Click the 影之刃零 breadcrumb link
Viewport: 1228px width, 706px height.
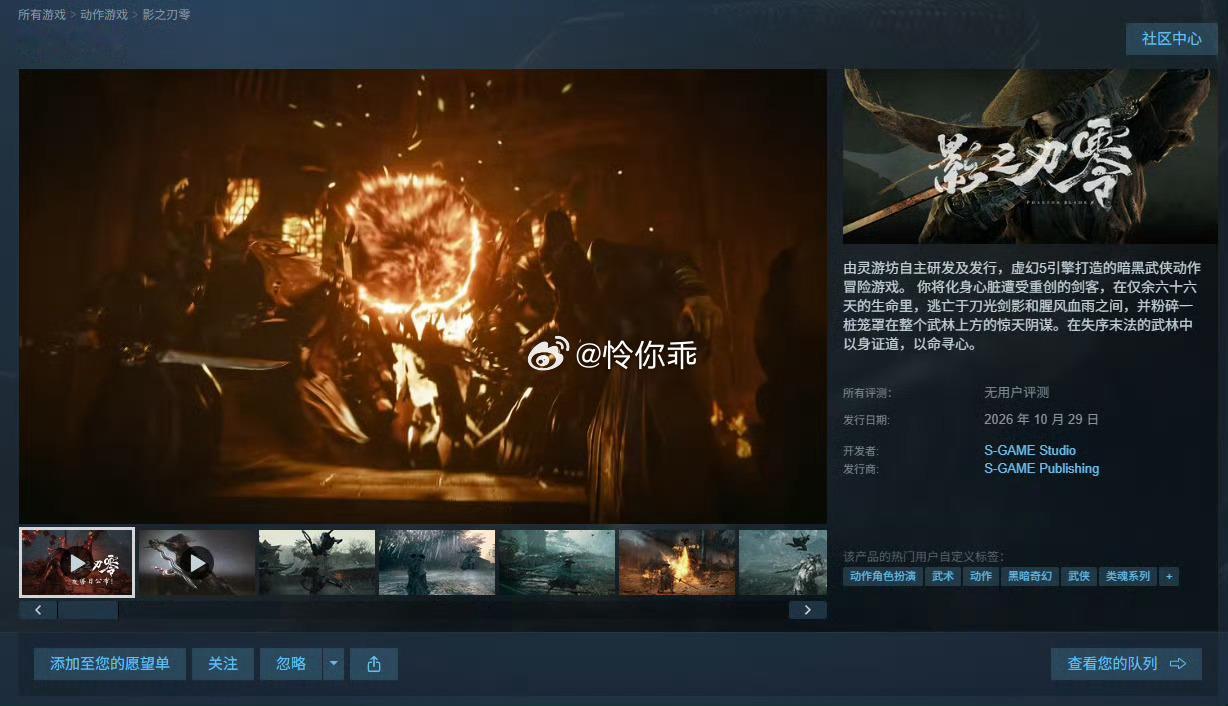[x=166, y=15]
